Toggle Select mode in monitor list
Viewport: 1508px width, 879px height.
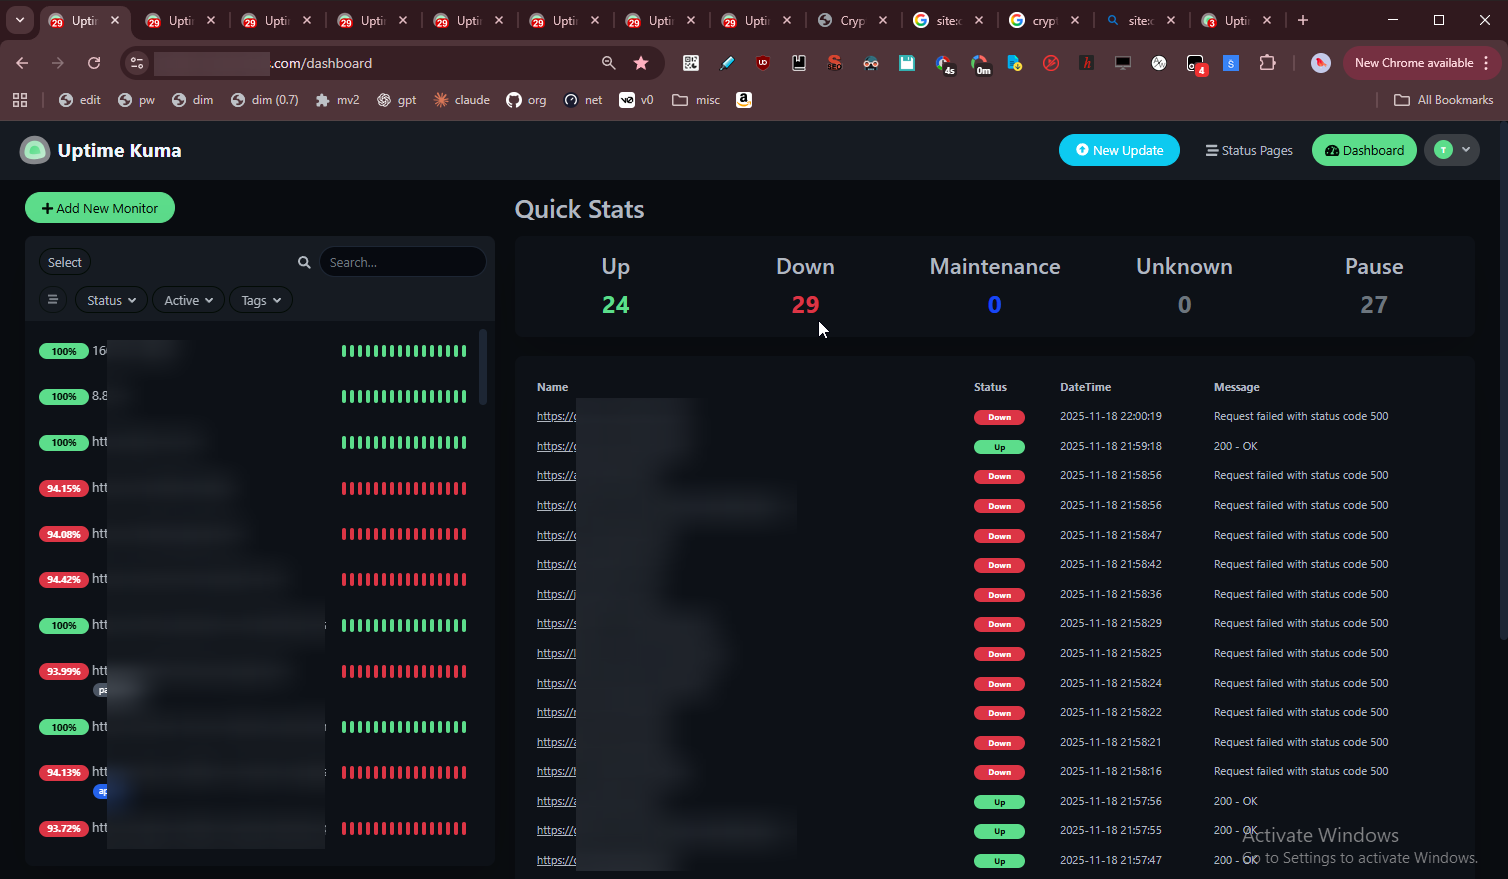[x=65, y=262]
